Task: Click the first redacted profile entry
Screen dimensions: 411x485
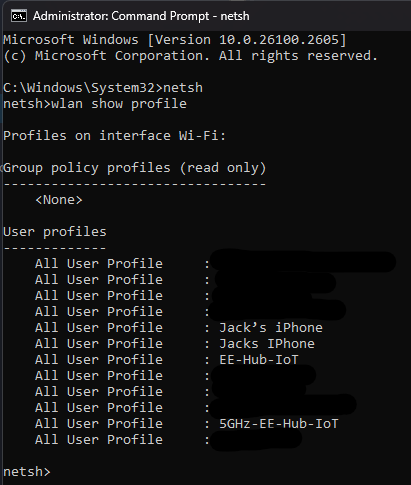Action: [x=303, y=261]
